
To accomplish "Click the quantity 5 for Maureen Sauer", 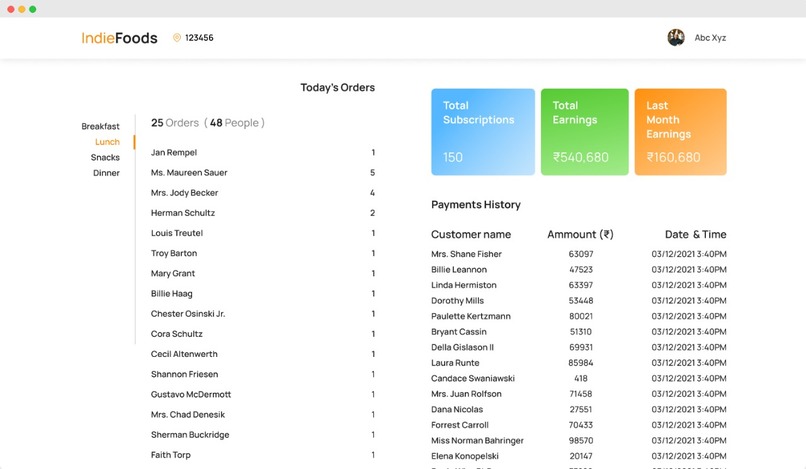I will 372,172.
